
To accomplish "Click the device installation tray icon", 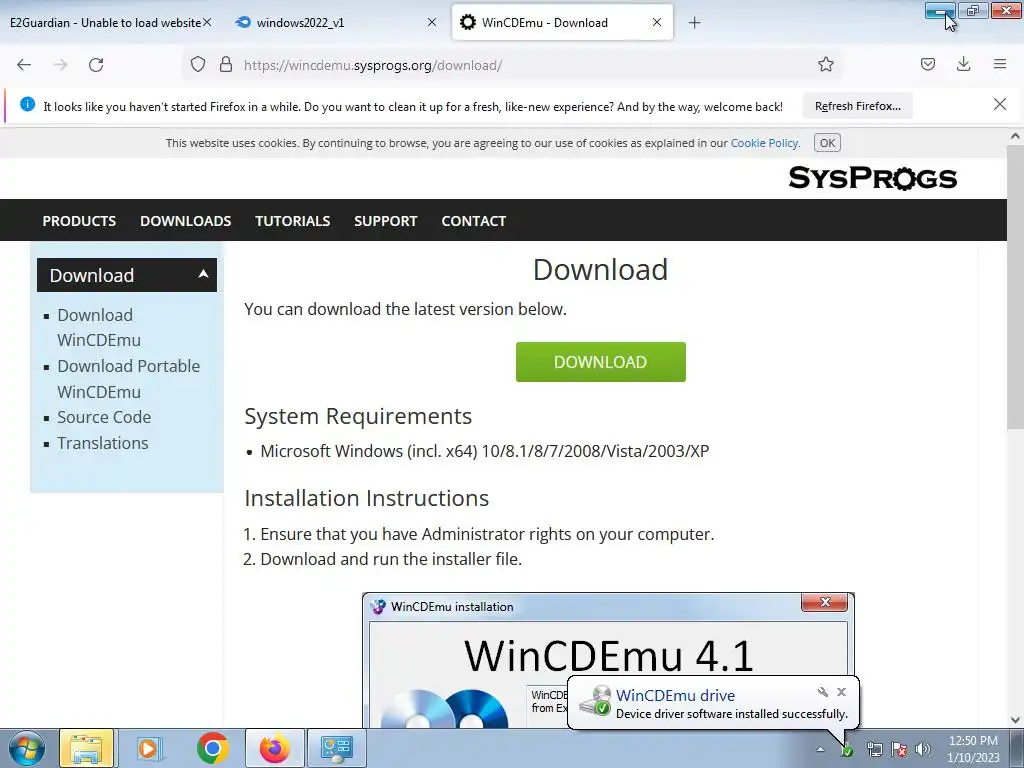I will (x=846, y=750).
